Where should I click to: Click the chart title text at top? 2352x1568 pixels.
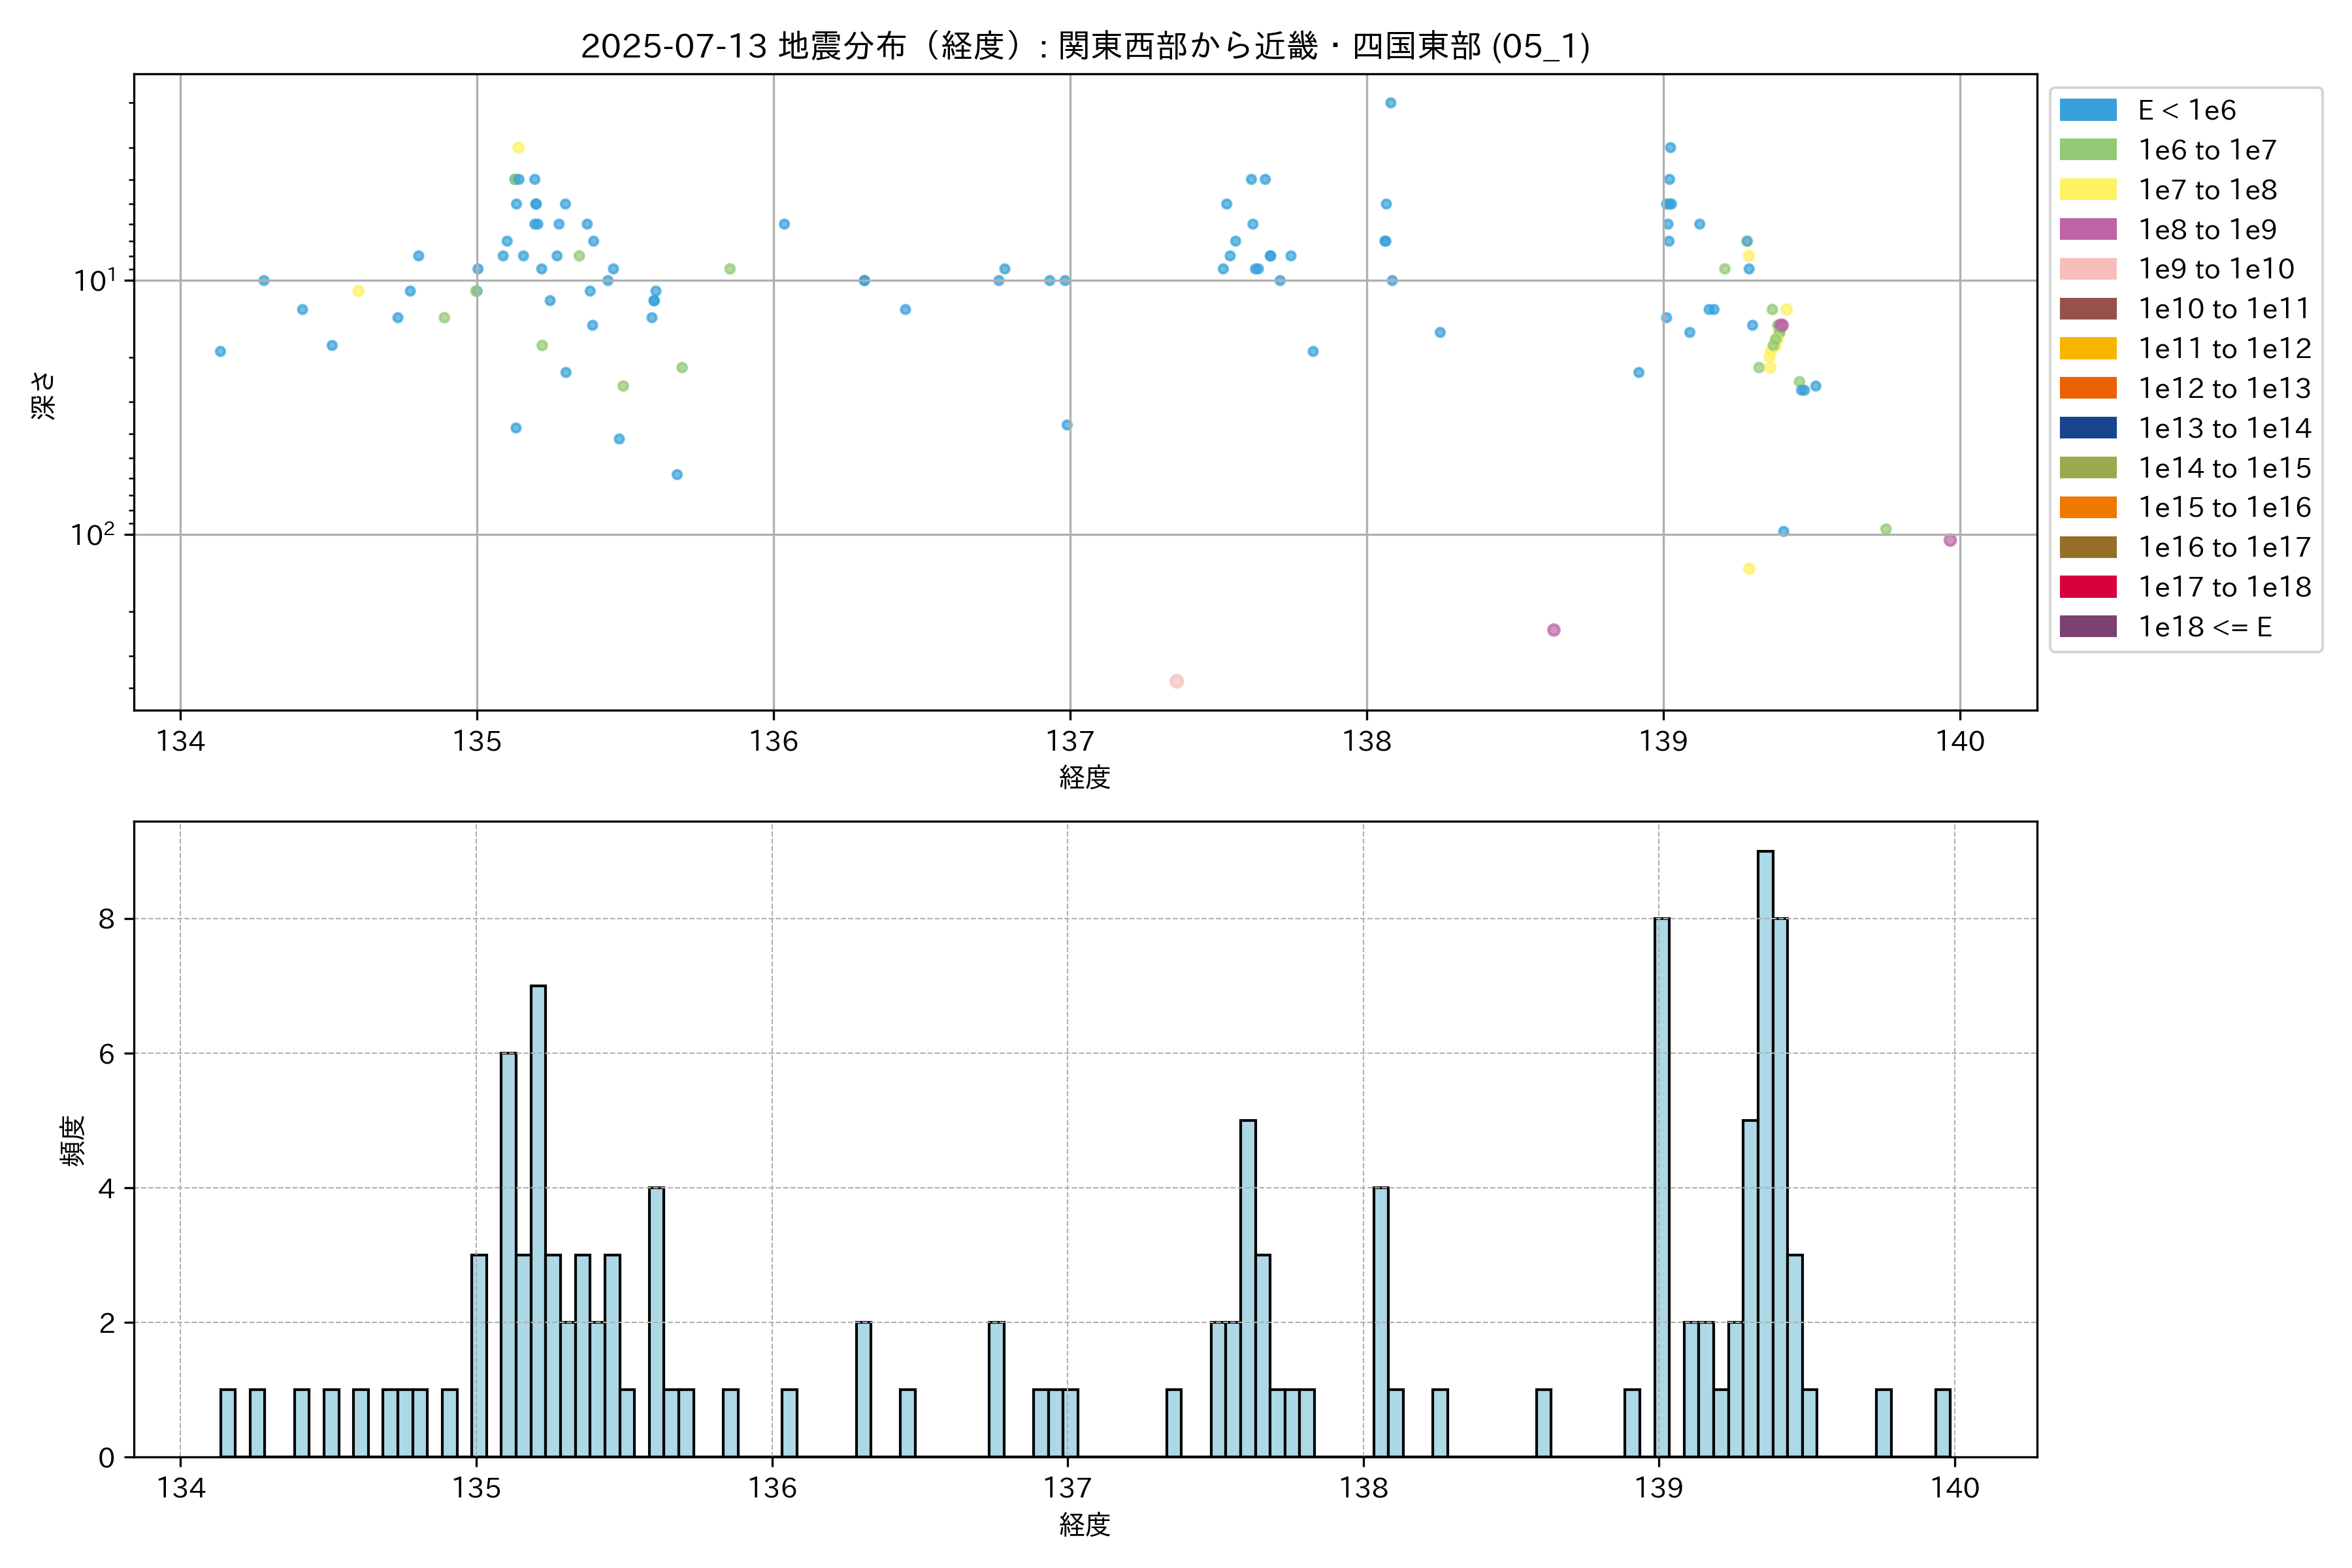coord(1085,46)
